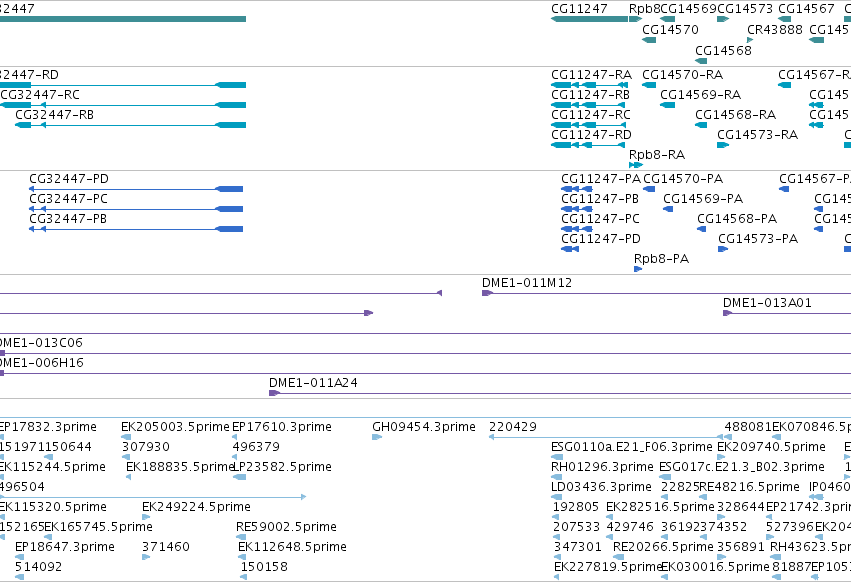Select the CG14570 gene label

[670, 29]
